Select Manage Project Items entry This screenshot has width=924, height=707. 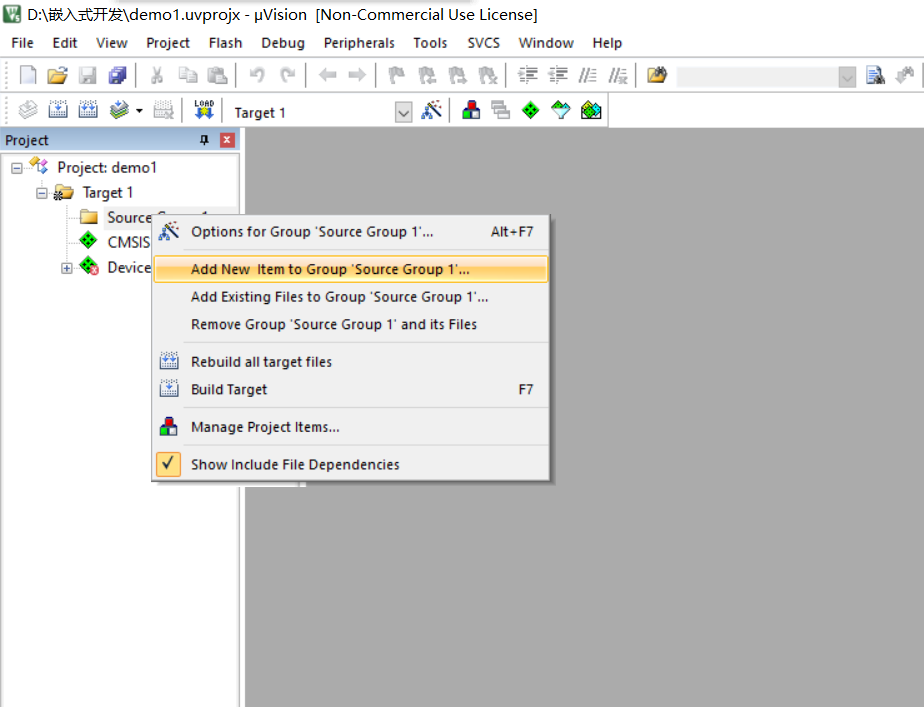[x=351, y=427]
